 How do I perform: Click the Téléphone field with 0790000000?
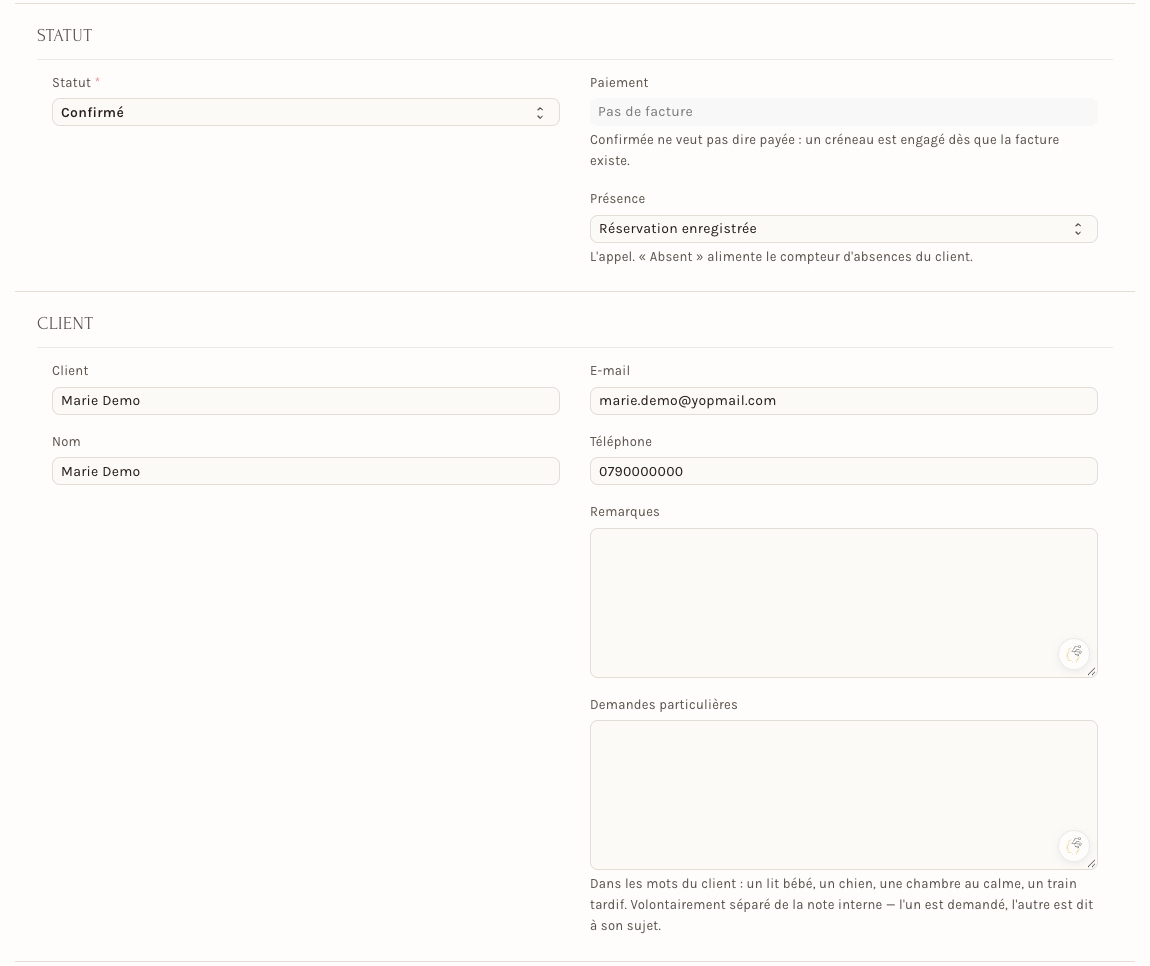pos(843,471)
